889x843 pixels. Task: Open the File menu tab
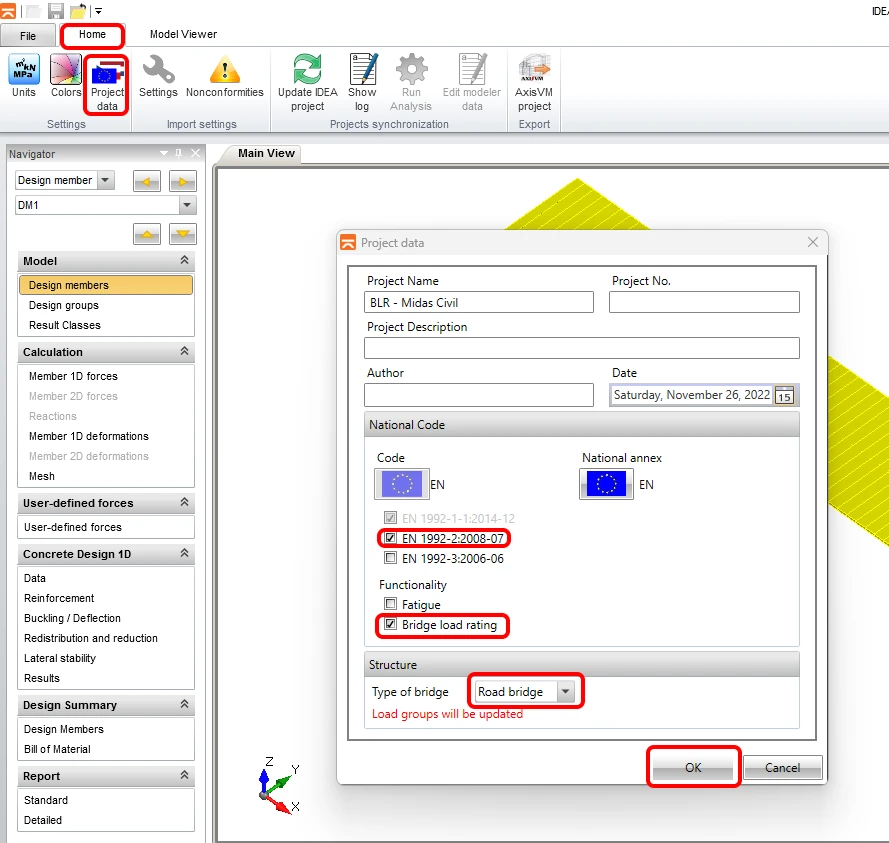28,36
